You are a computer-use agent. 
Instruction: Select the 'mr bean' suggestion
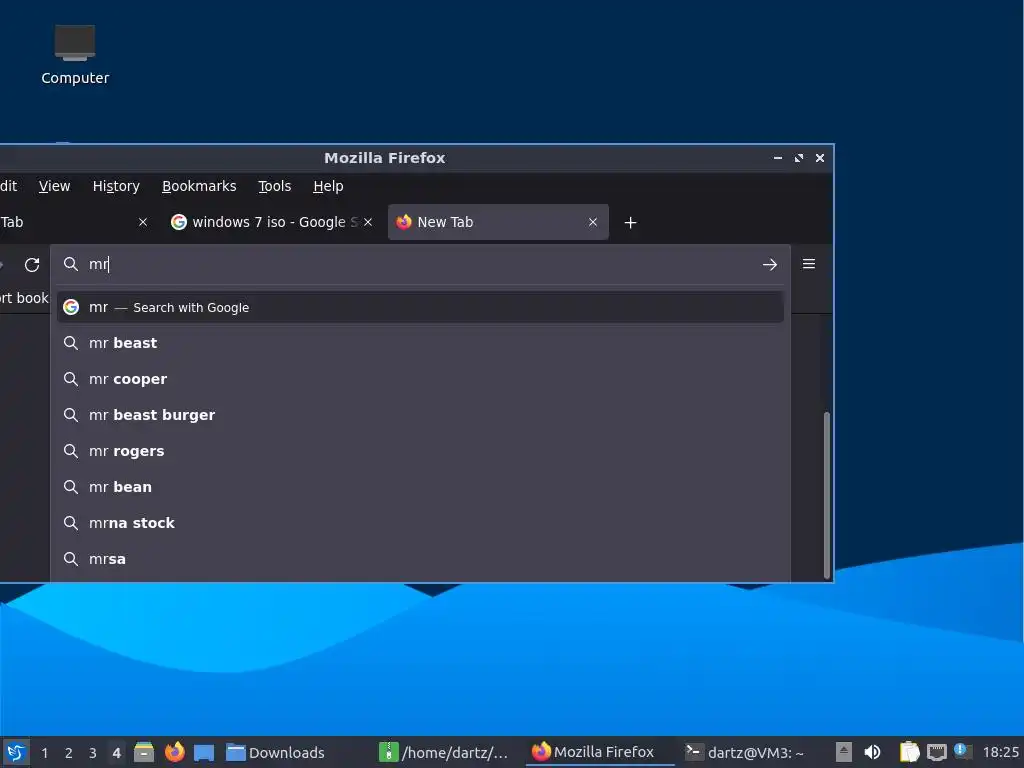point(421,487)
